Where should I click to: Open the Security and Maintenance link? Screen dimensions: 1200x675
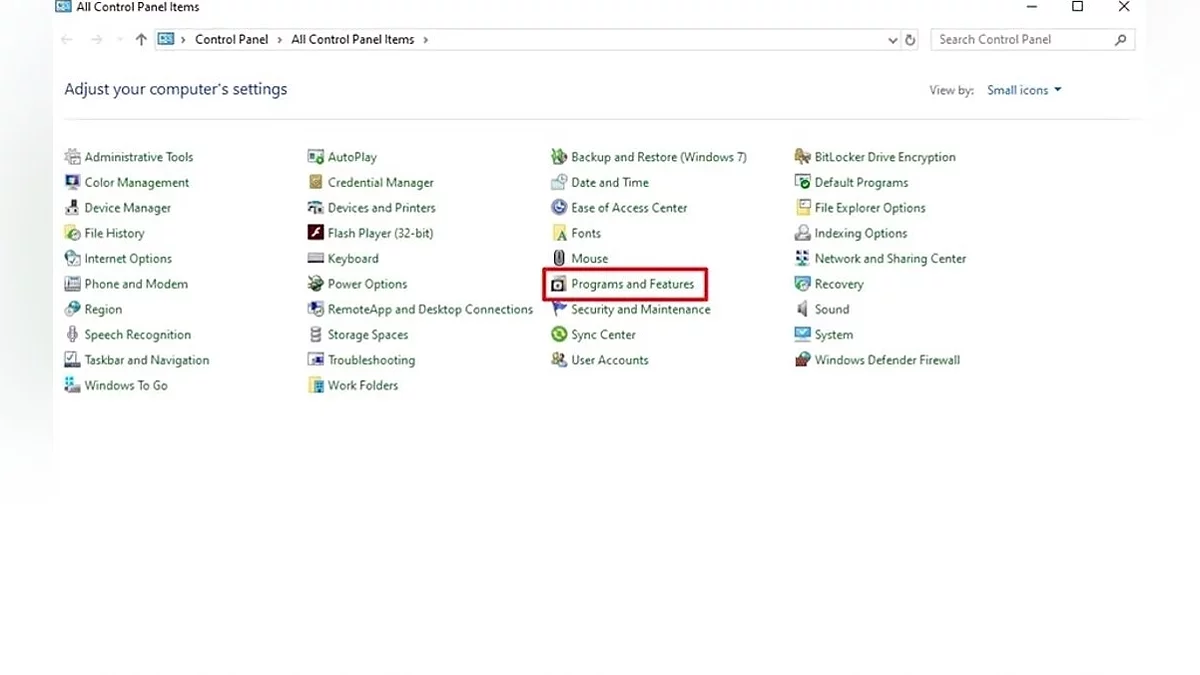pyautogui.click(x=640, y=310)
